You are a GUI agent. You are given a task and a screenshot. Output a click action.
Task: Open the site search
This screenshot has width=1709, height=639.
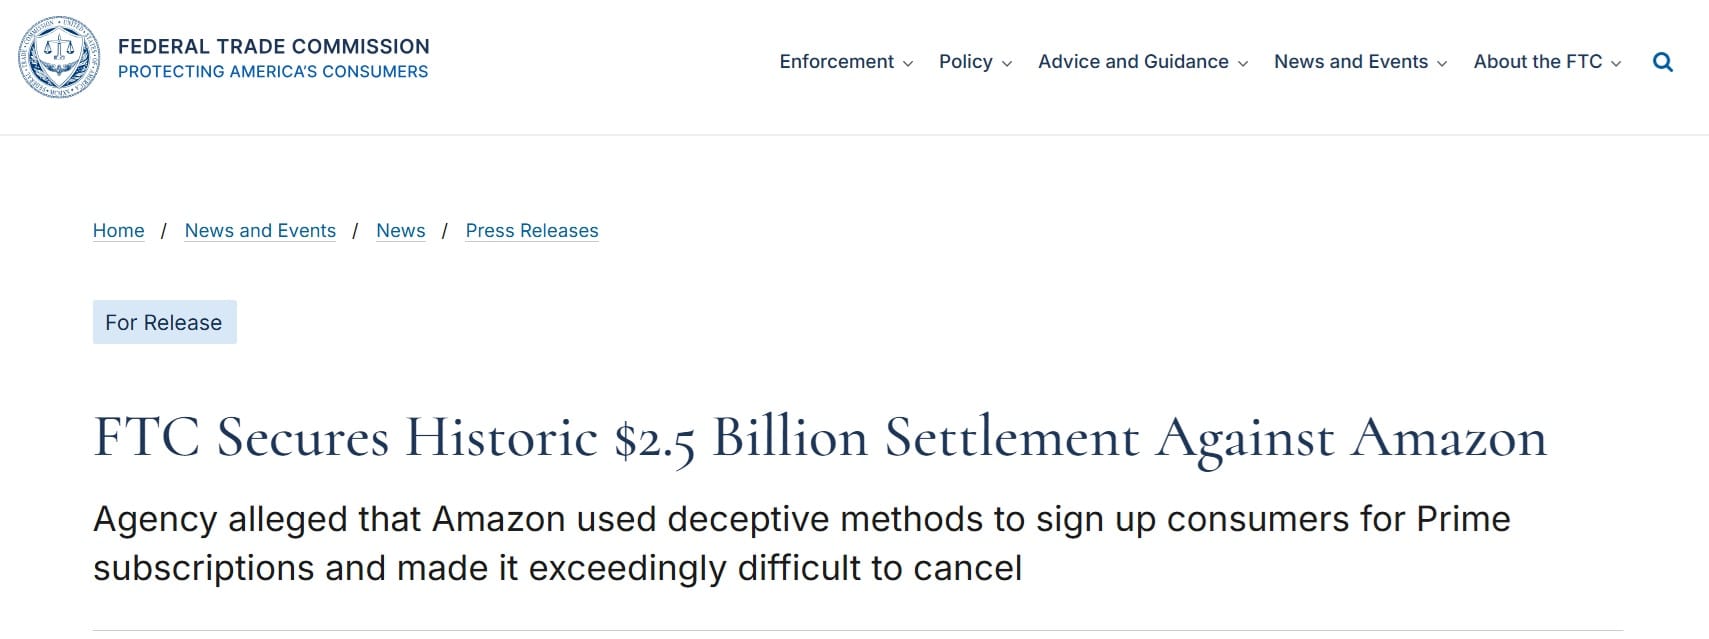(1663, 61)
